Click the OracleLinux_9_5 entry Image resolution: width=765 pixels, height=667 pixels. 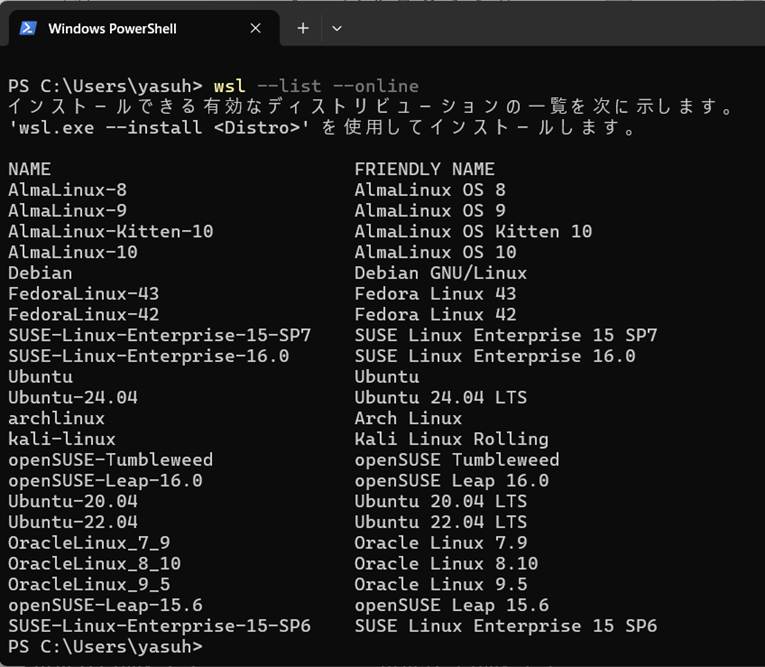(x=88, y=584)
